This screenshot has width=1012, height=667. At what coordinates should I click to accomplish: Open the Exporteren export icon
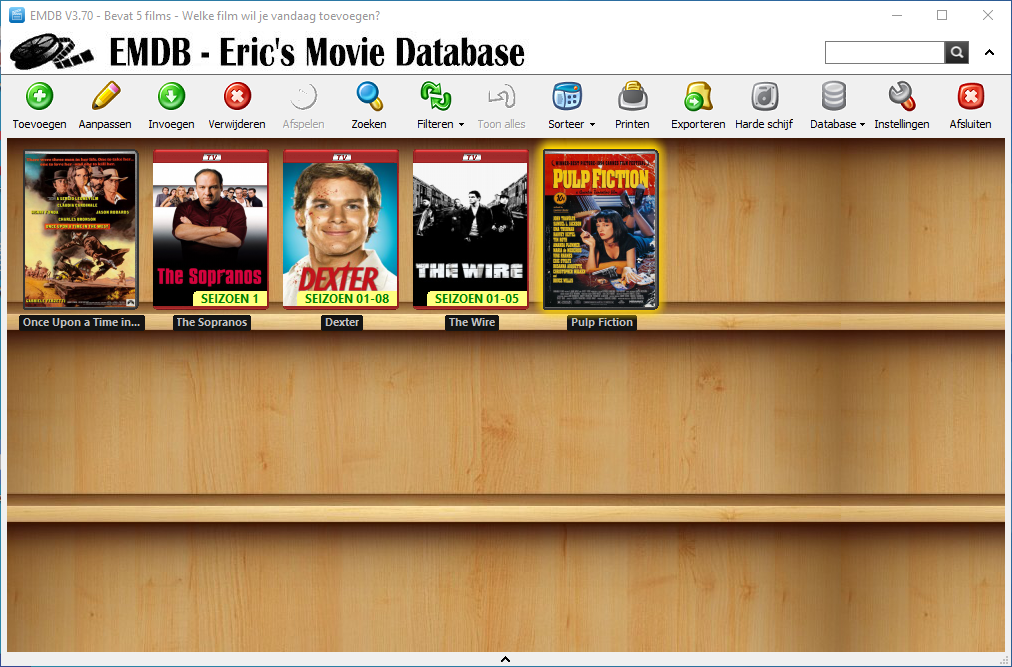pos(698,97)
